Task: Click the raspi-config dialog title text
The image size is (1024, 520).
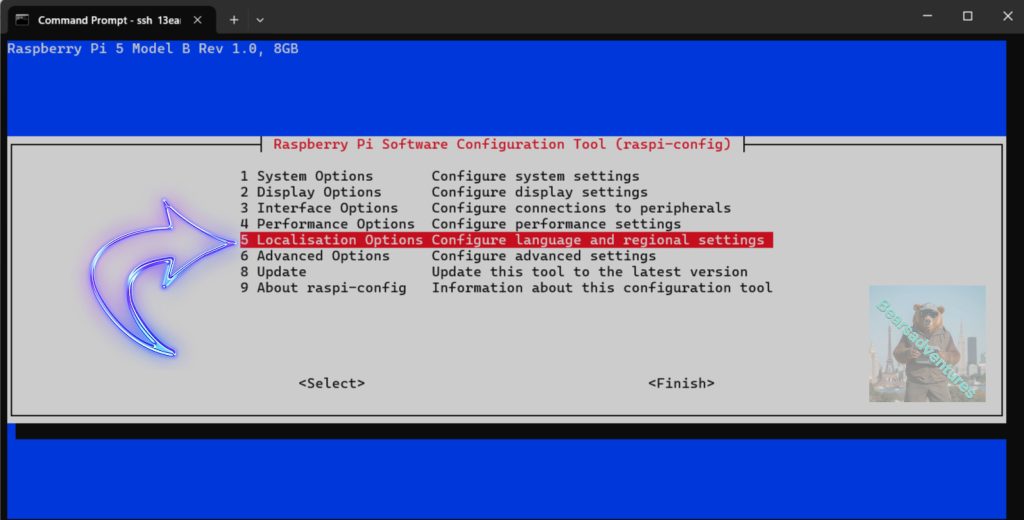Action: 502,144
